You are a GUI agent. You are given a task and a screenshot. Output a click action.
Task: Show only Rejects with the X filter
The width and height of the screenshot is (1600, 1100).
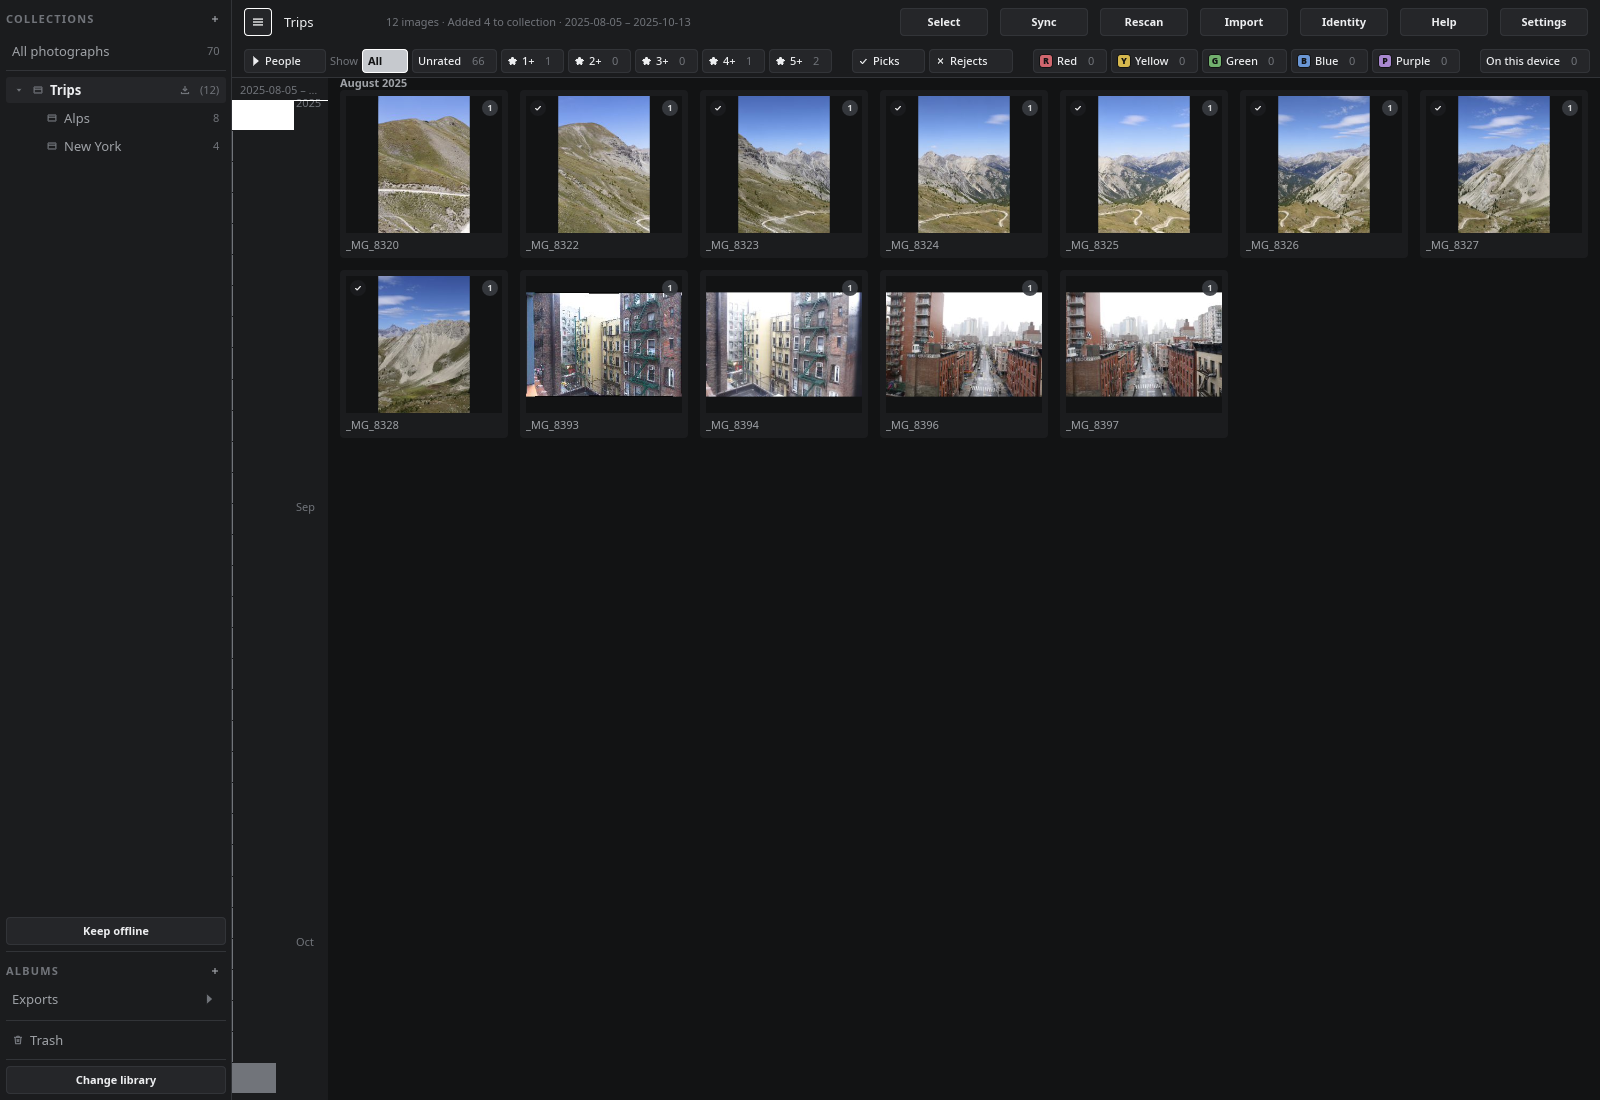point(971,61)
